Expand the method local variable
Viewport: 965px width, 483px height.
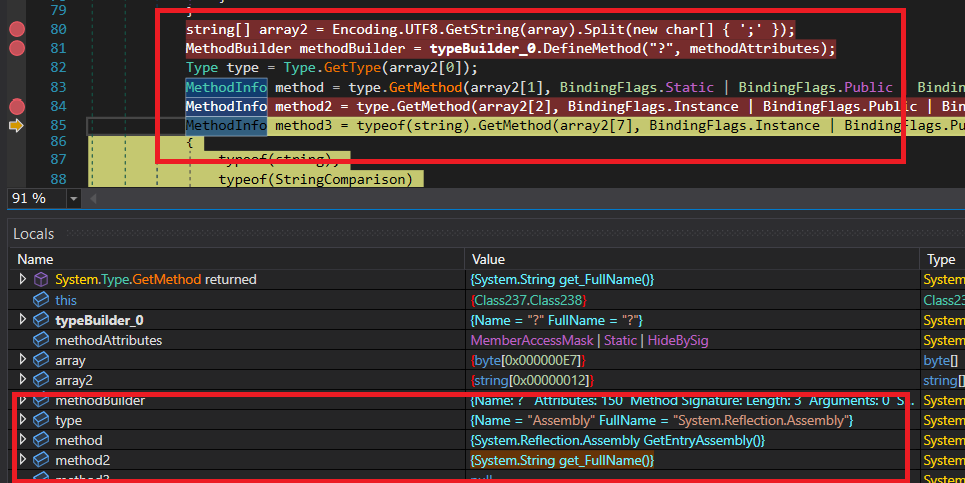click(23, 439)
